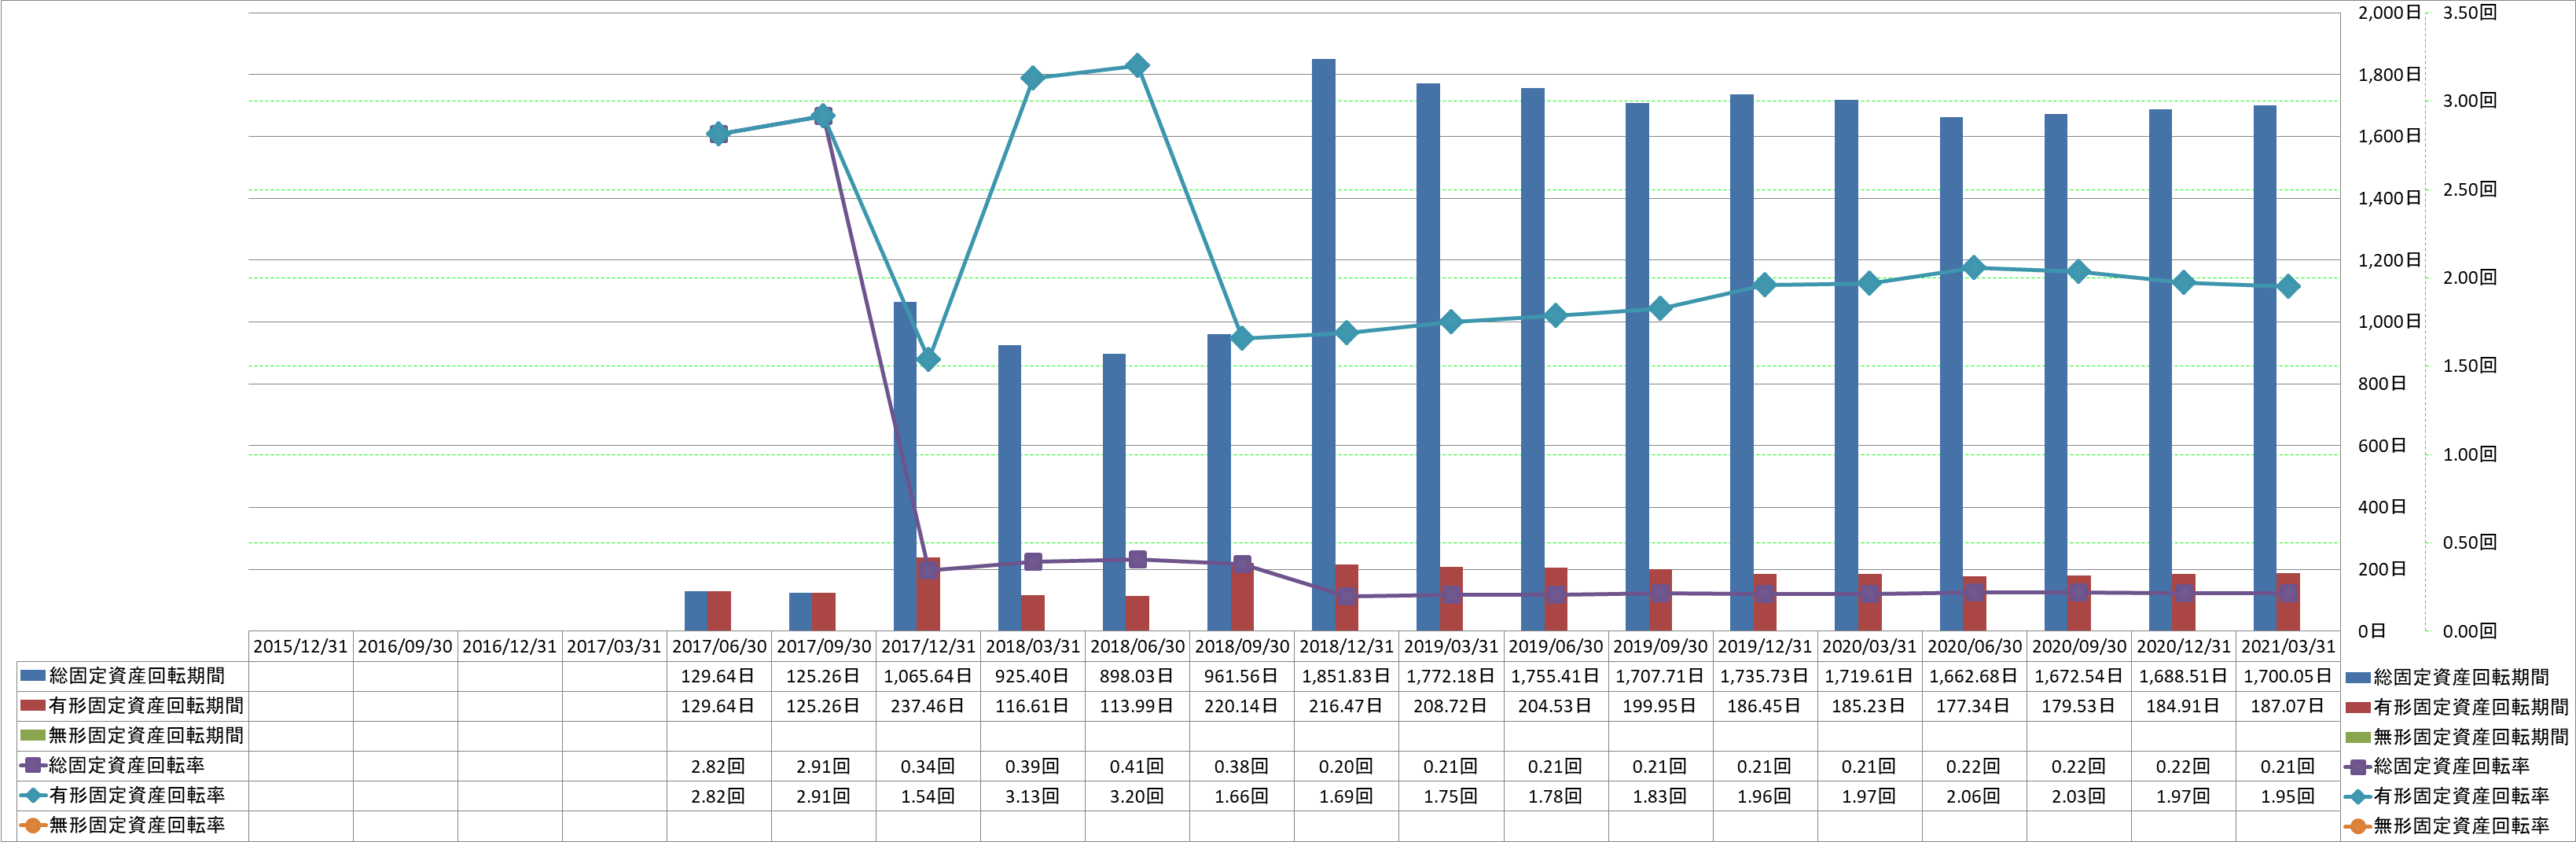
Task: Click blue legend swatch for 総固定資産回転期間 at left
Action: pyautogui.click(x=33, y=676)
